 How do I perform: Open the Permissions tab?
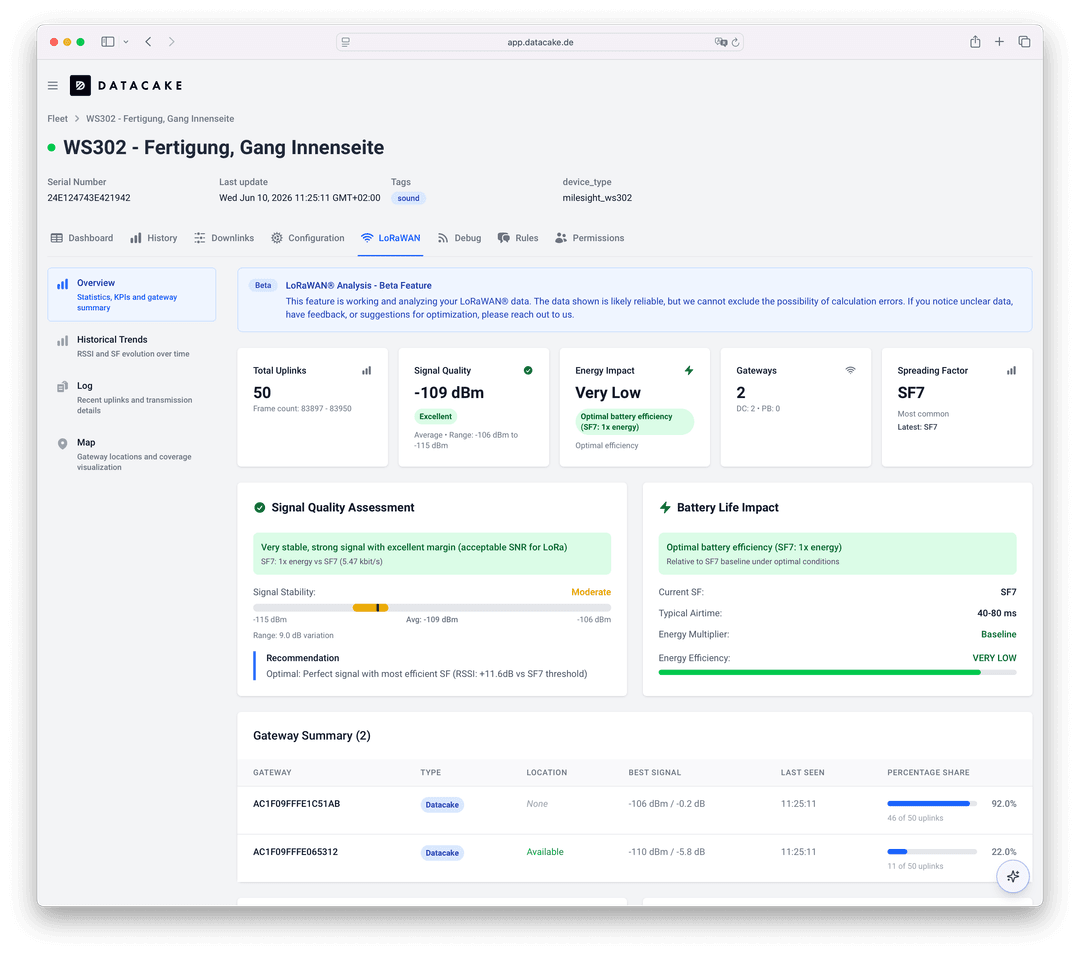pyautogui.click(x=590, y=238)
